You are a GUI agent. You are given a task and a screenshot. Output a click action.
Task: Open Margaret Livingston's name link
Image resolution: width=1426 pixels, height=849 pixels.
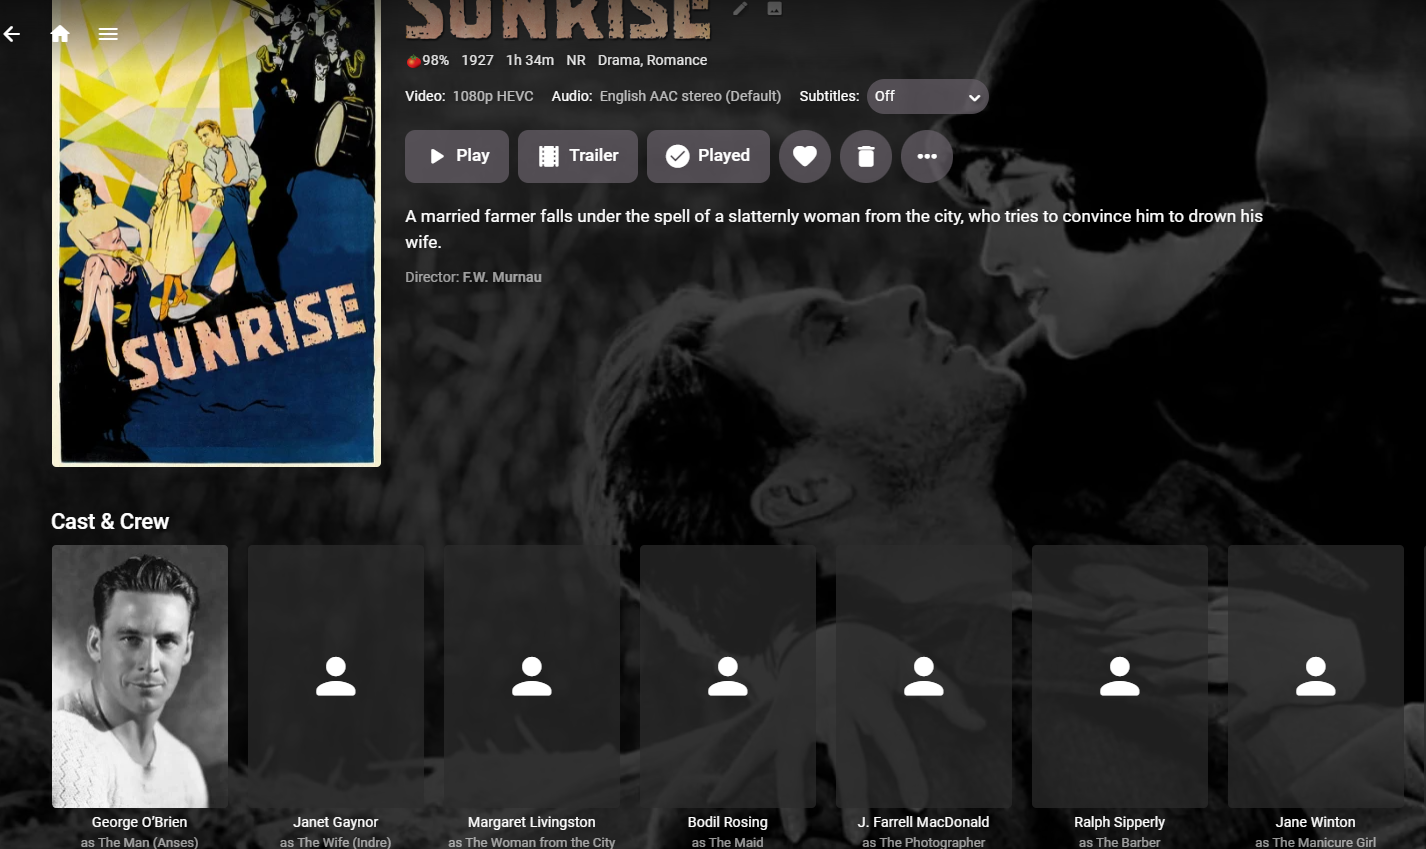pyautogui.click(x=532, y=822)
